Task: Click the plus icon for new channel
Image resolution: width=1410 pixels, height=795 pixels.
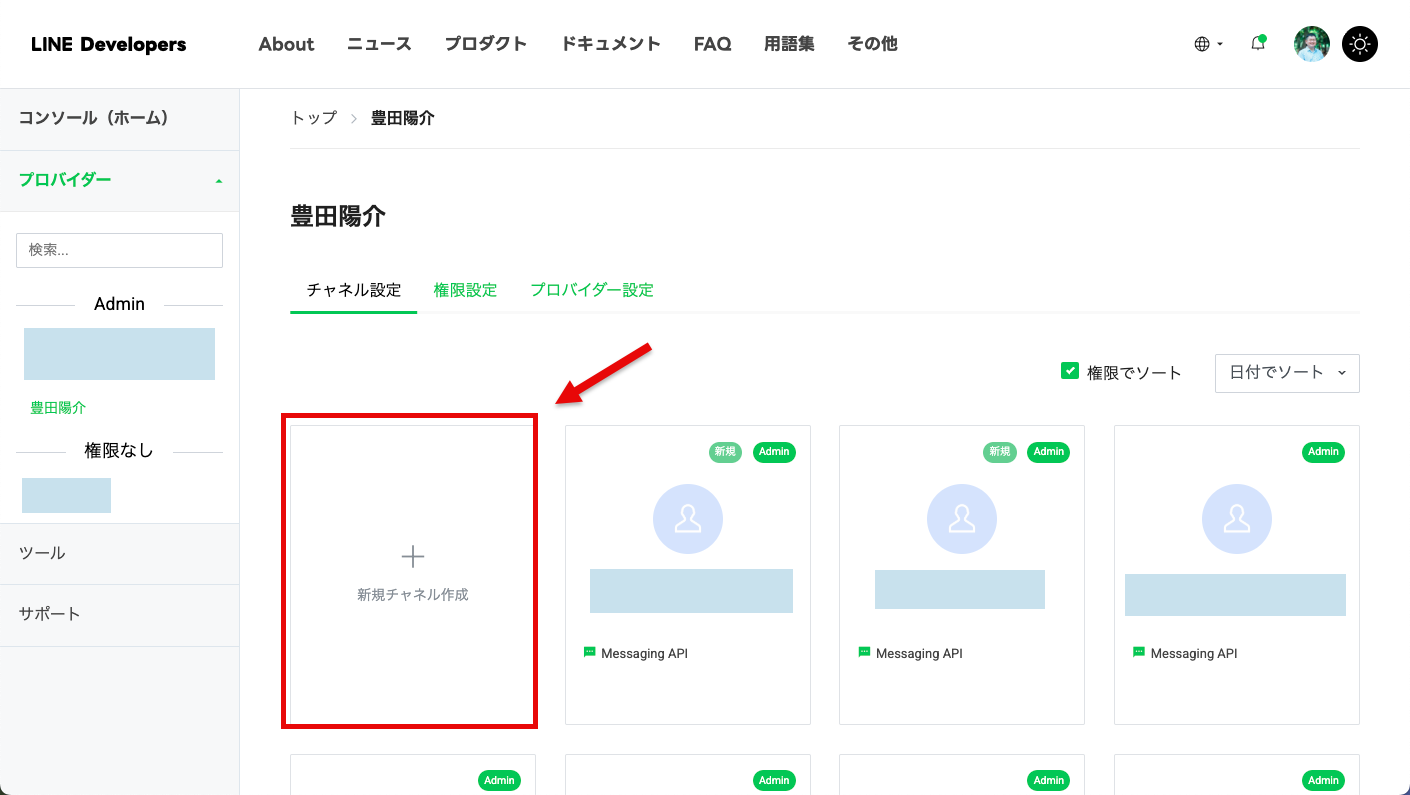Action: pyautogui.click(x=413, y=557)
